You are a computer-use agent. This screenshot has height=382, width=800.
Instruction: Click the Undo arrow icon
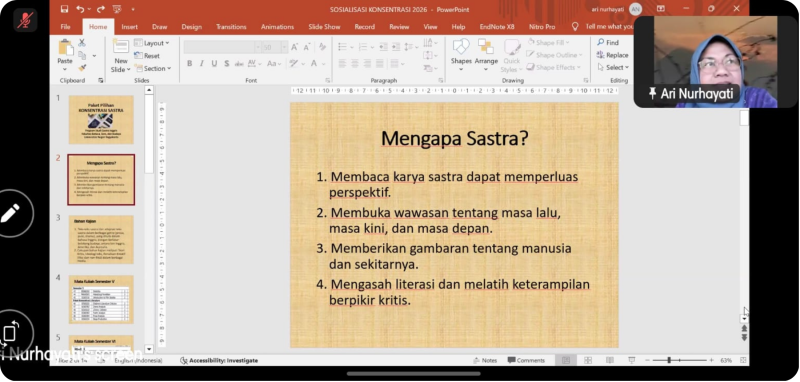tap(80, 9)
